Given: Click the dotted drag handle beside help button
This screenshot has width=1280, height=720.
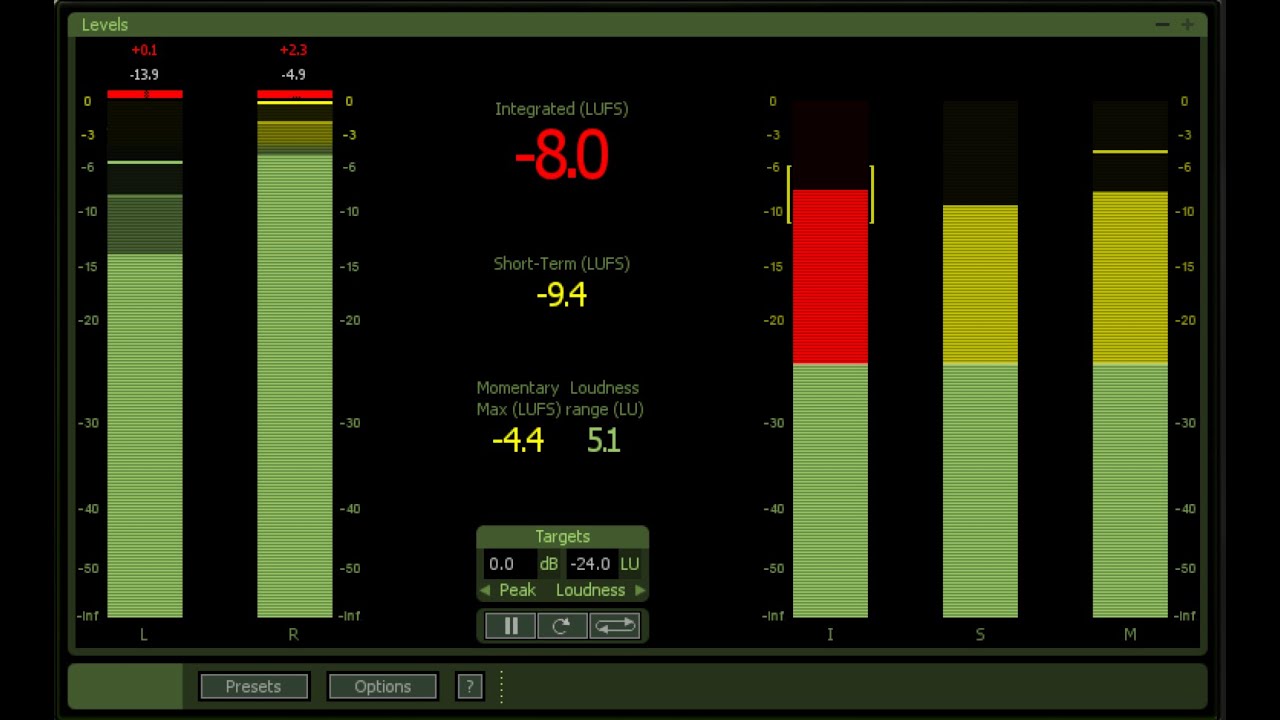Looking at the screenshot, I should coord(501,686).
